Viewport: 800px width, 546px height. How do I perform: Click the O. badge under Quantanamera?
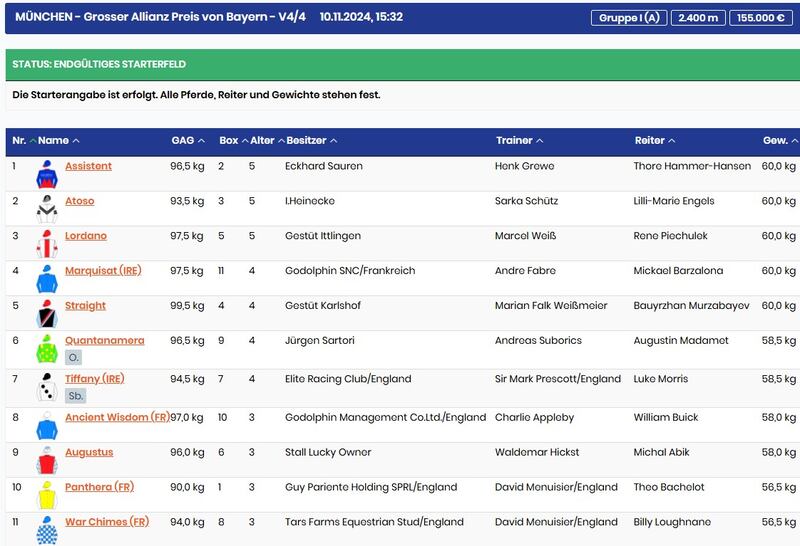[73, 357]
